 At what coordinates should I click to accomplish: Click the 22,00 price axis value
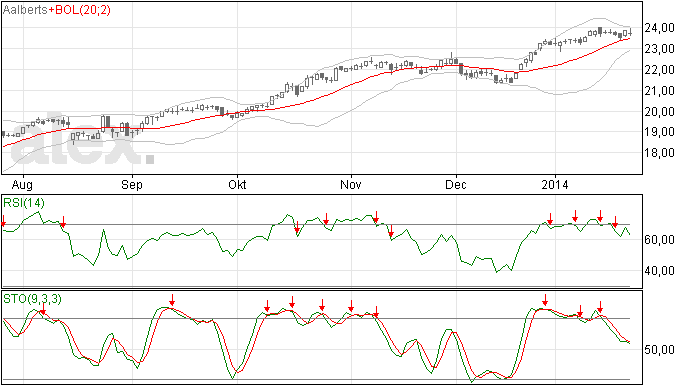[659, 70]
